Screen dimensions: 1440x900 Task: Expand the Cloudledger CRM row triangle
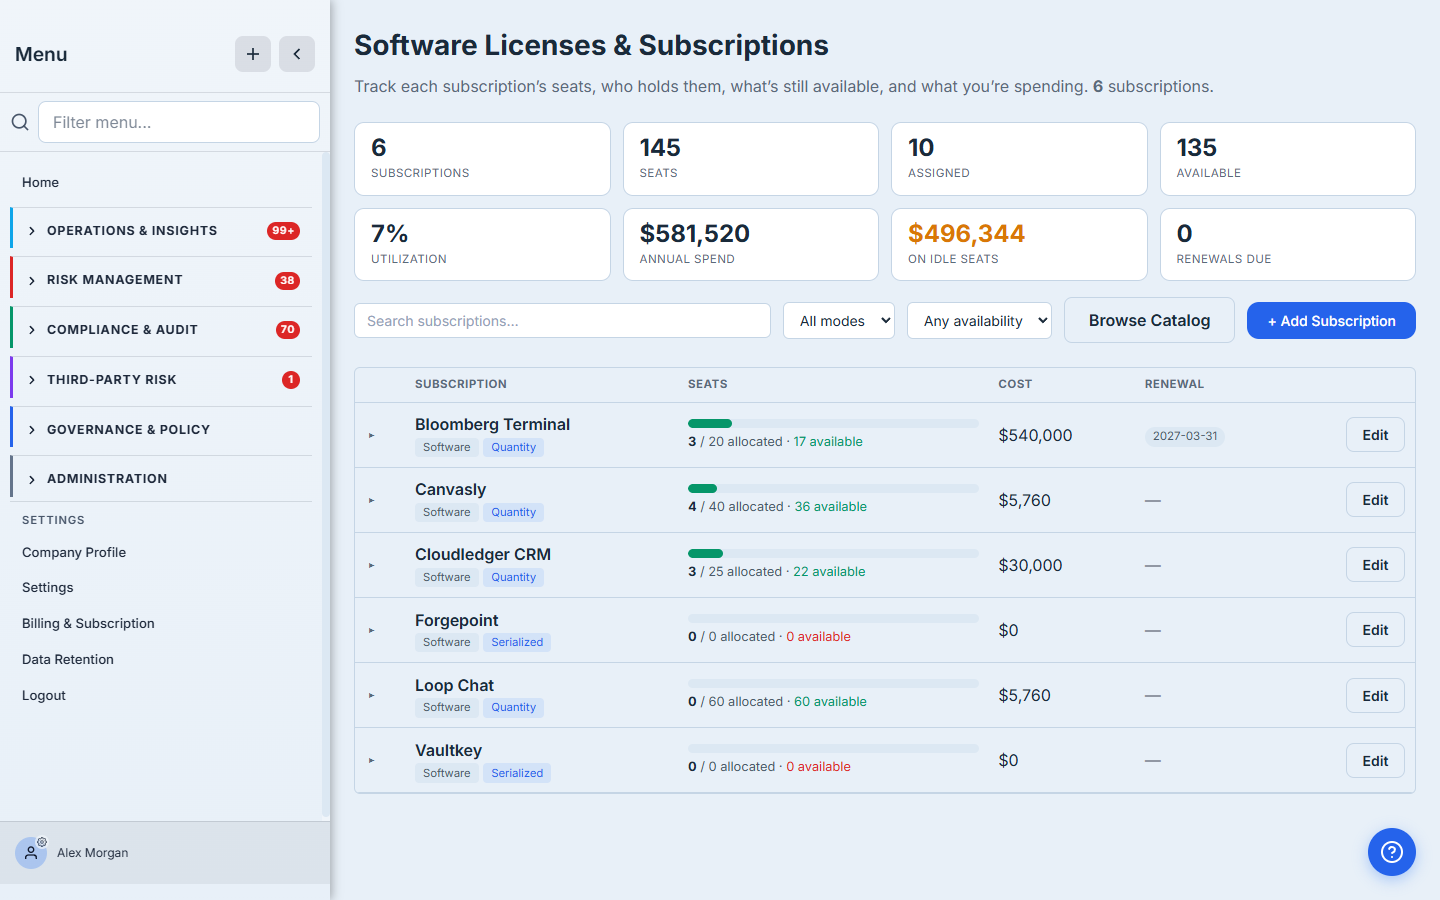(371, 565)
